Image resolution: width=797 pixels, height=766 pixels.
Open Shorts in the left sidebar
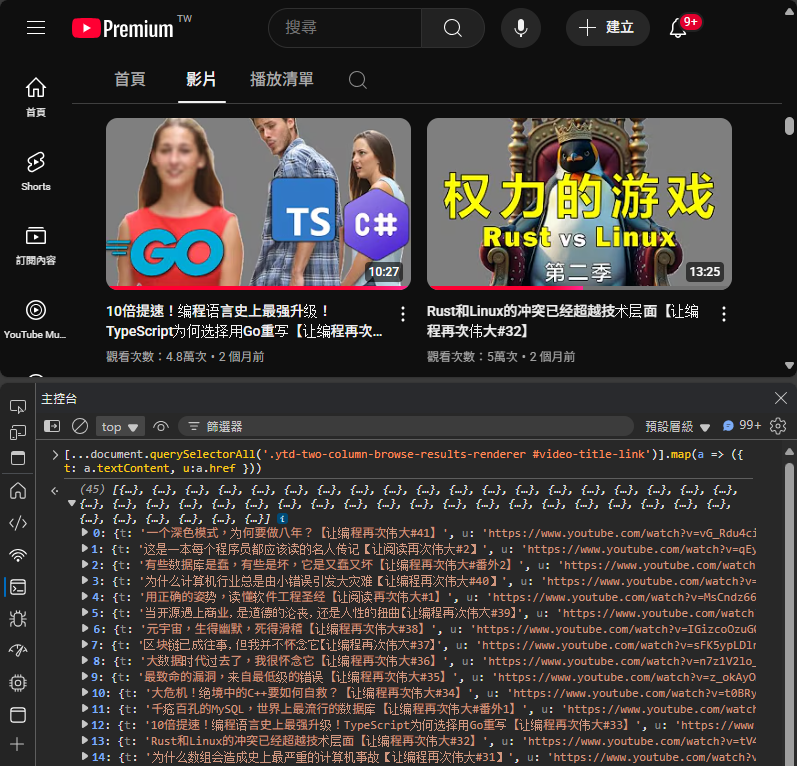tap(36, 171)
